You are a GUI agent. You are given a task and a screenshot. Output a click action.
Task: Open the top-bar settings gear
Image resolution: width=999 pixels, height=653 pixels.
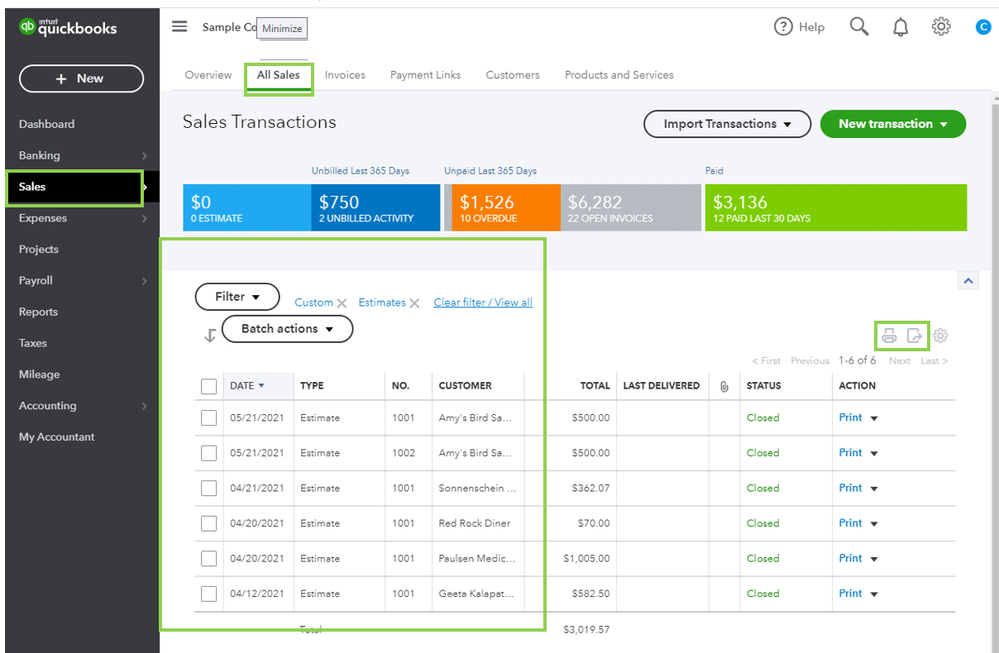[x=941, y=26]
